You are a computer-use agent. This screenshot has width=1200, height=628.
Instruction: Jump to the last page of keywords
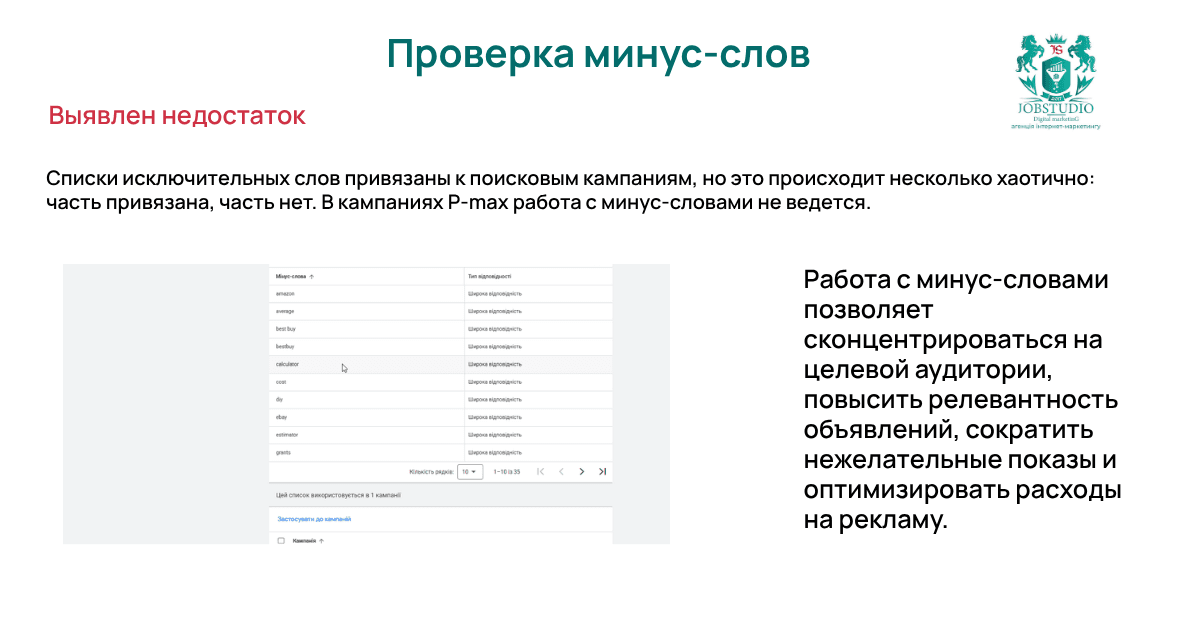coord(603,471)
